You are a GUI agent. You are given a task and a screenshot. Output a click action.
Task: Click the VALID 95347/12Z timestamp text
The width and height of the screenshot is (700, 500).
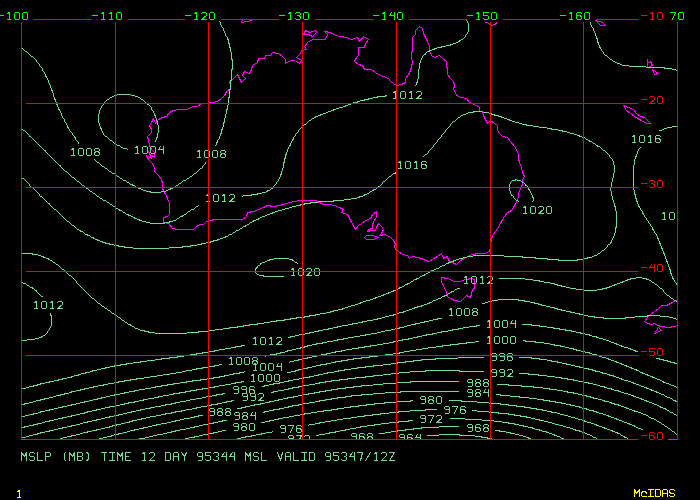(336, 456)
